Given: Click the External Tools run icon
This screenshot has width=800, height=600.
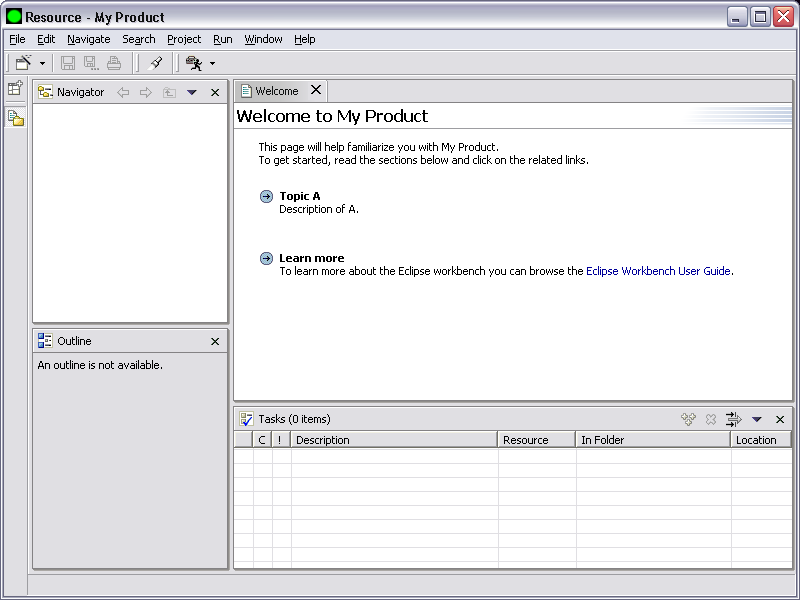Looking at the screenshot, I should 194,63.
